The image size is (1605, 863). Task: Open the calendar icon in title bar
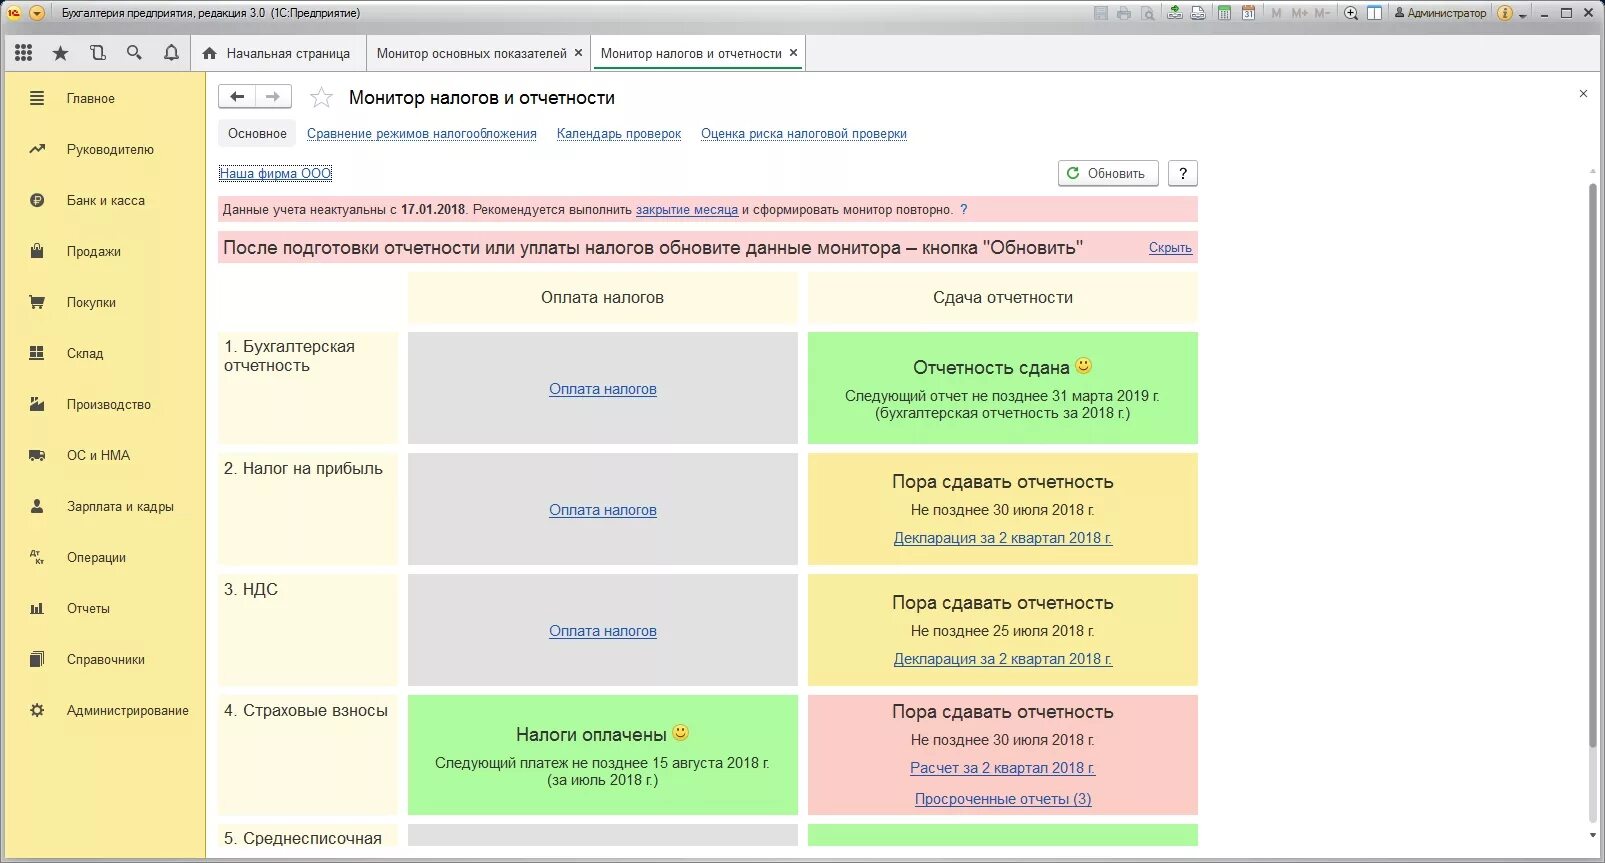coord(1248,13)
